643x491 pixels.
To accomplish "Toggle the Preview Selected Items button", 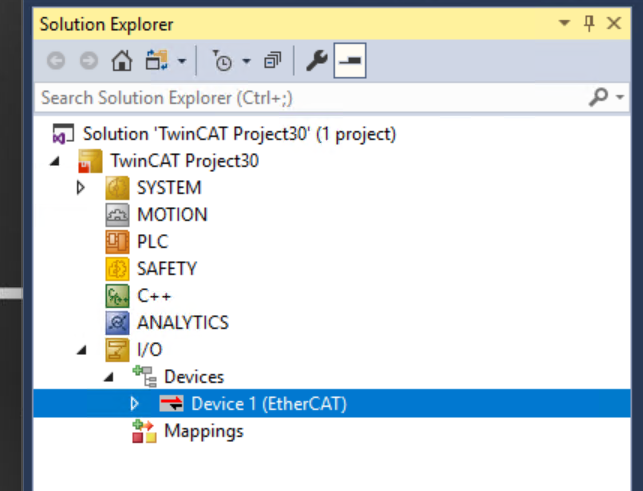I will 350,61.
